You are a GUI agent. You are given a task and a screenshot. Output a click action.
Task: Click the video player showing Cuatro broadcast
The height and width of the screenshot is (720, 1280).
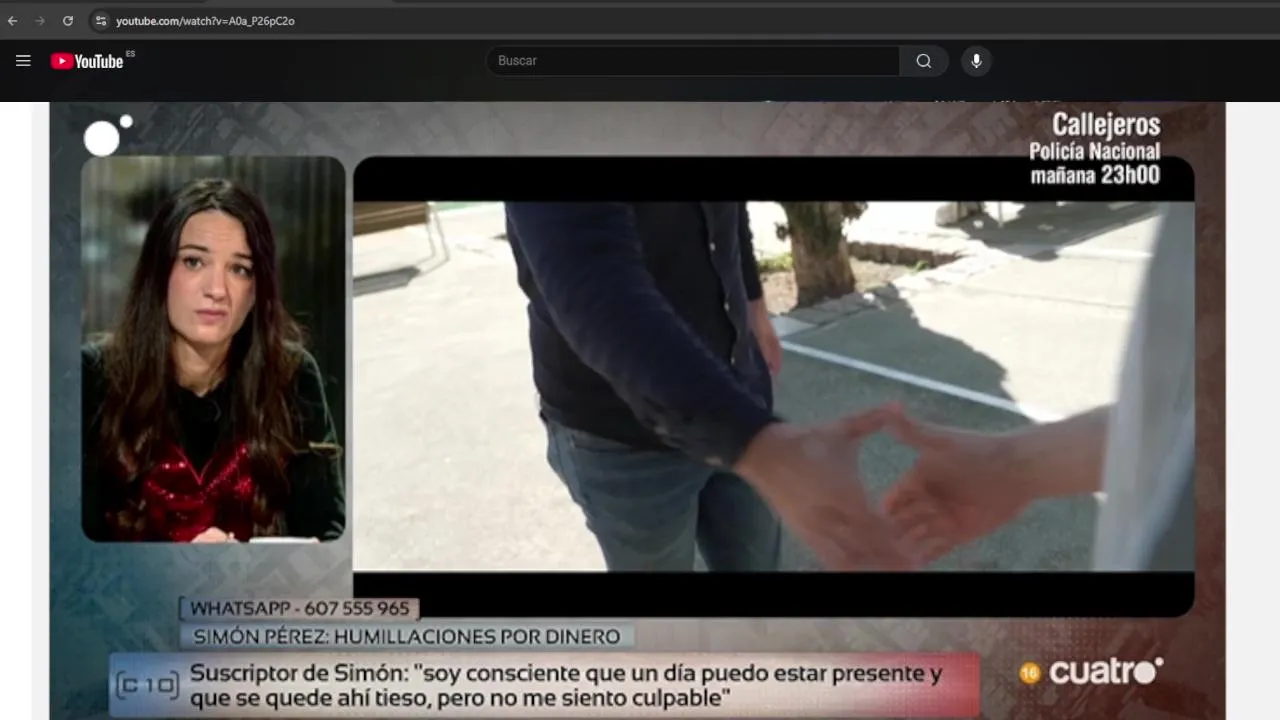coord(637,411)
